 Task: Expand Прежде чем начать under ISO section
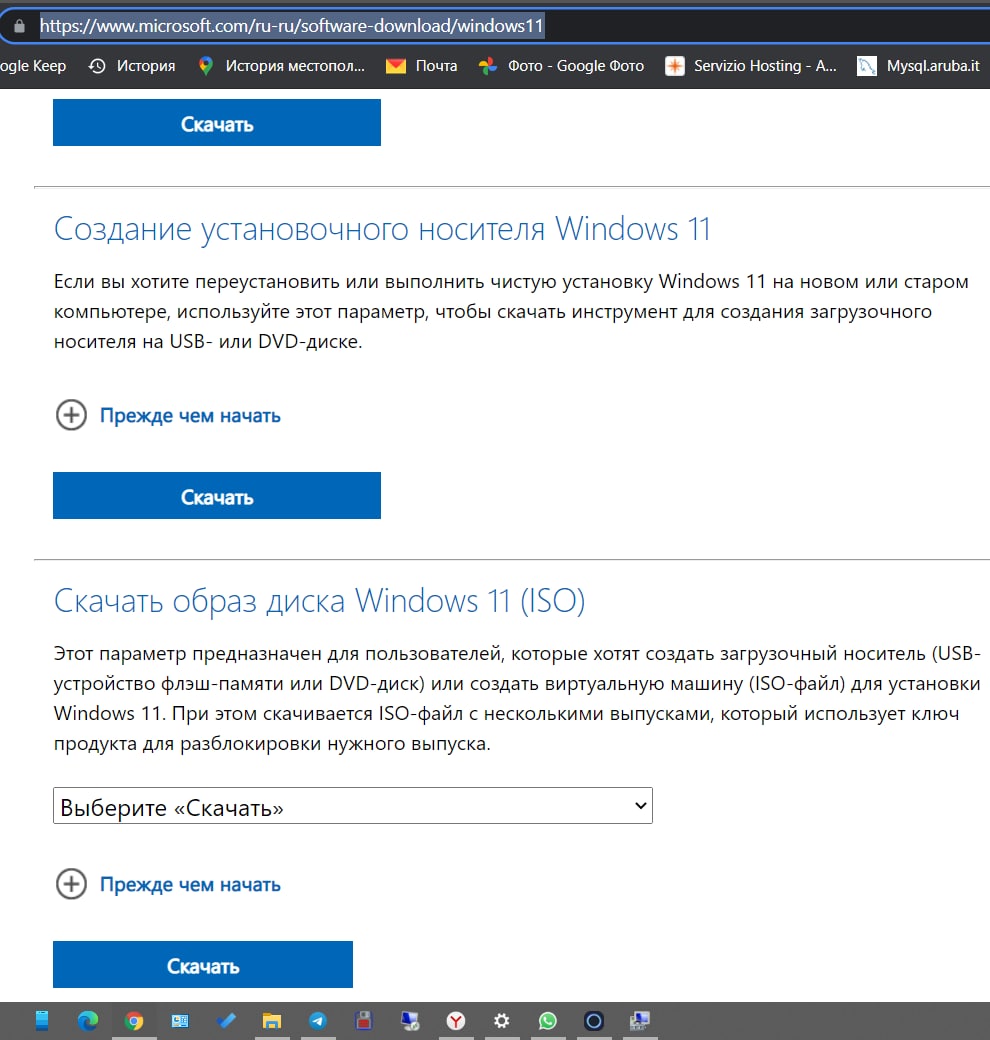190,885
